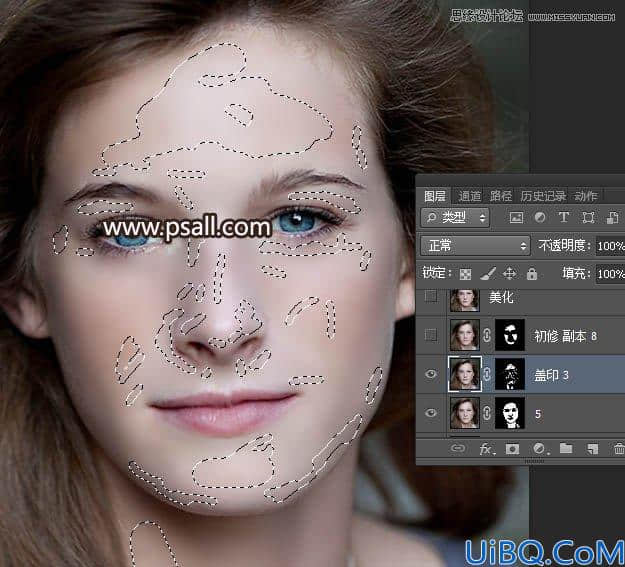The height and width of the screenshot is (567, 625).
Task: Filter layers by smart object type
Action: click(612, 217)
